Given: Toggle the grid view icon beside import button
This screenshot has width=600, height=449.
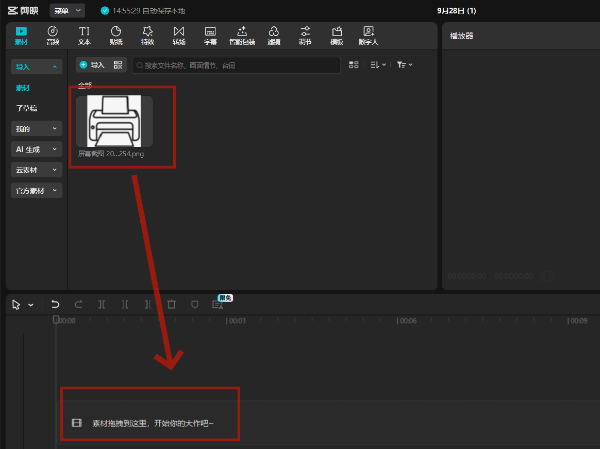Looking at the screenshot, I should (119, 65).
